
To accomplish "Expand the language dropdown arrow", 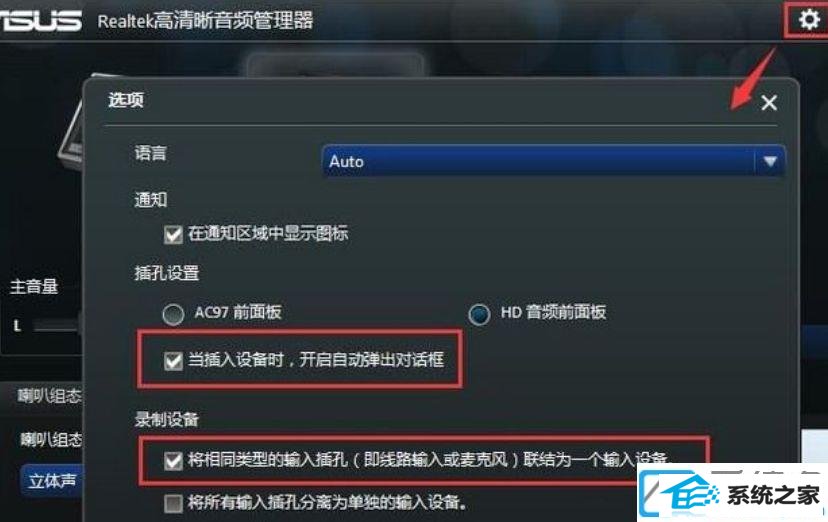I will (x=769, y=161).
